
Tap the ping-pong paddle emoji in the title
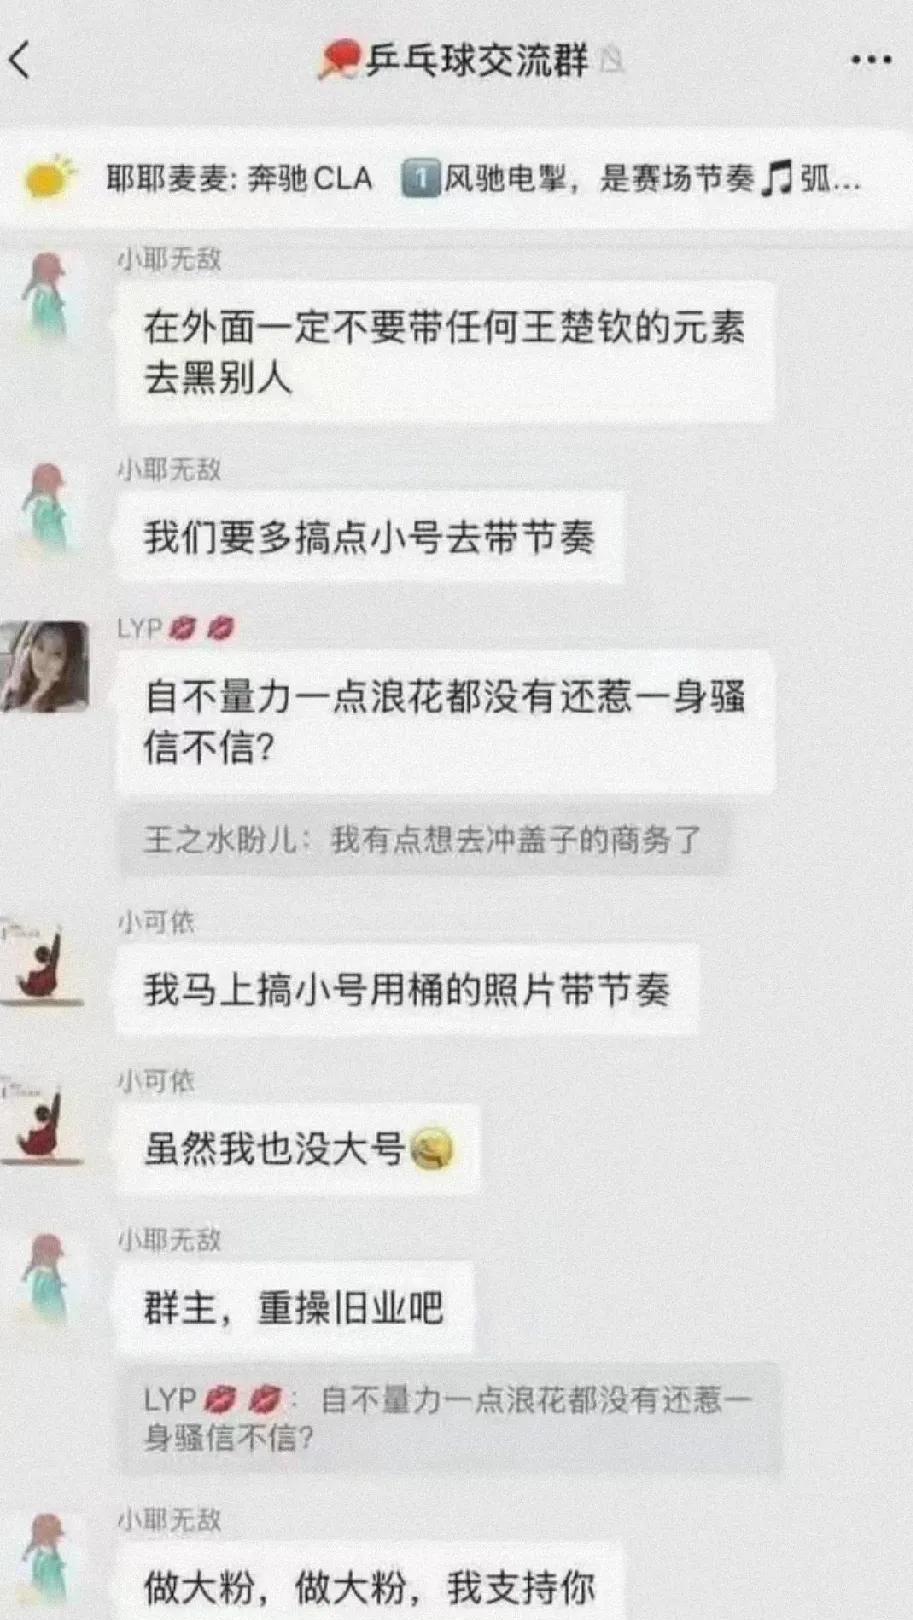click(x=339, y=60)
